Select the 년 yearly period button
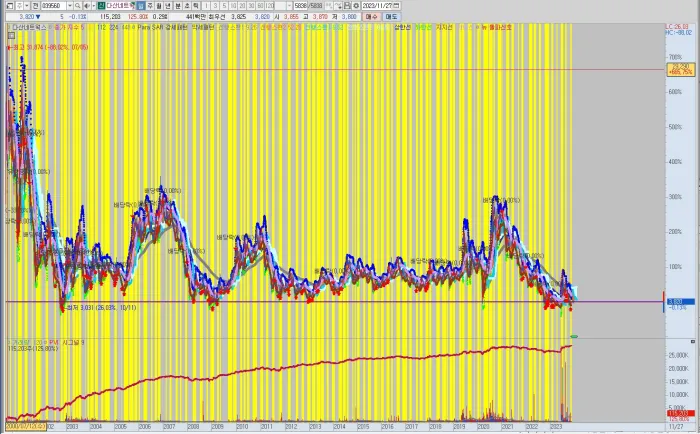 (168, 6)
